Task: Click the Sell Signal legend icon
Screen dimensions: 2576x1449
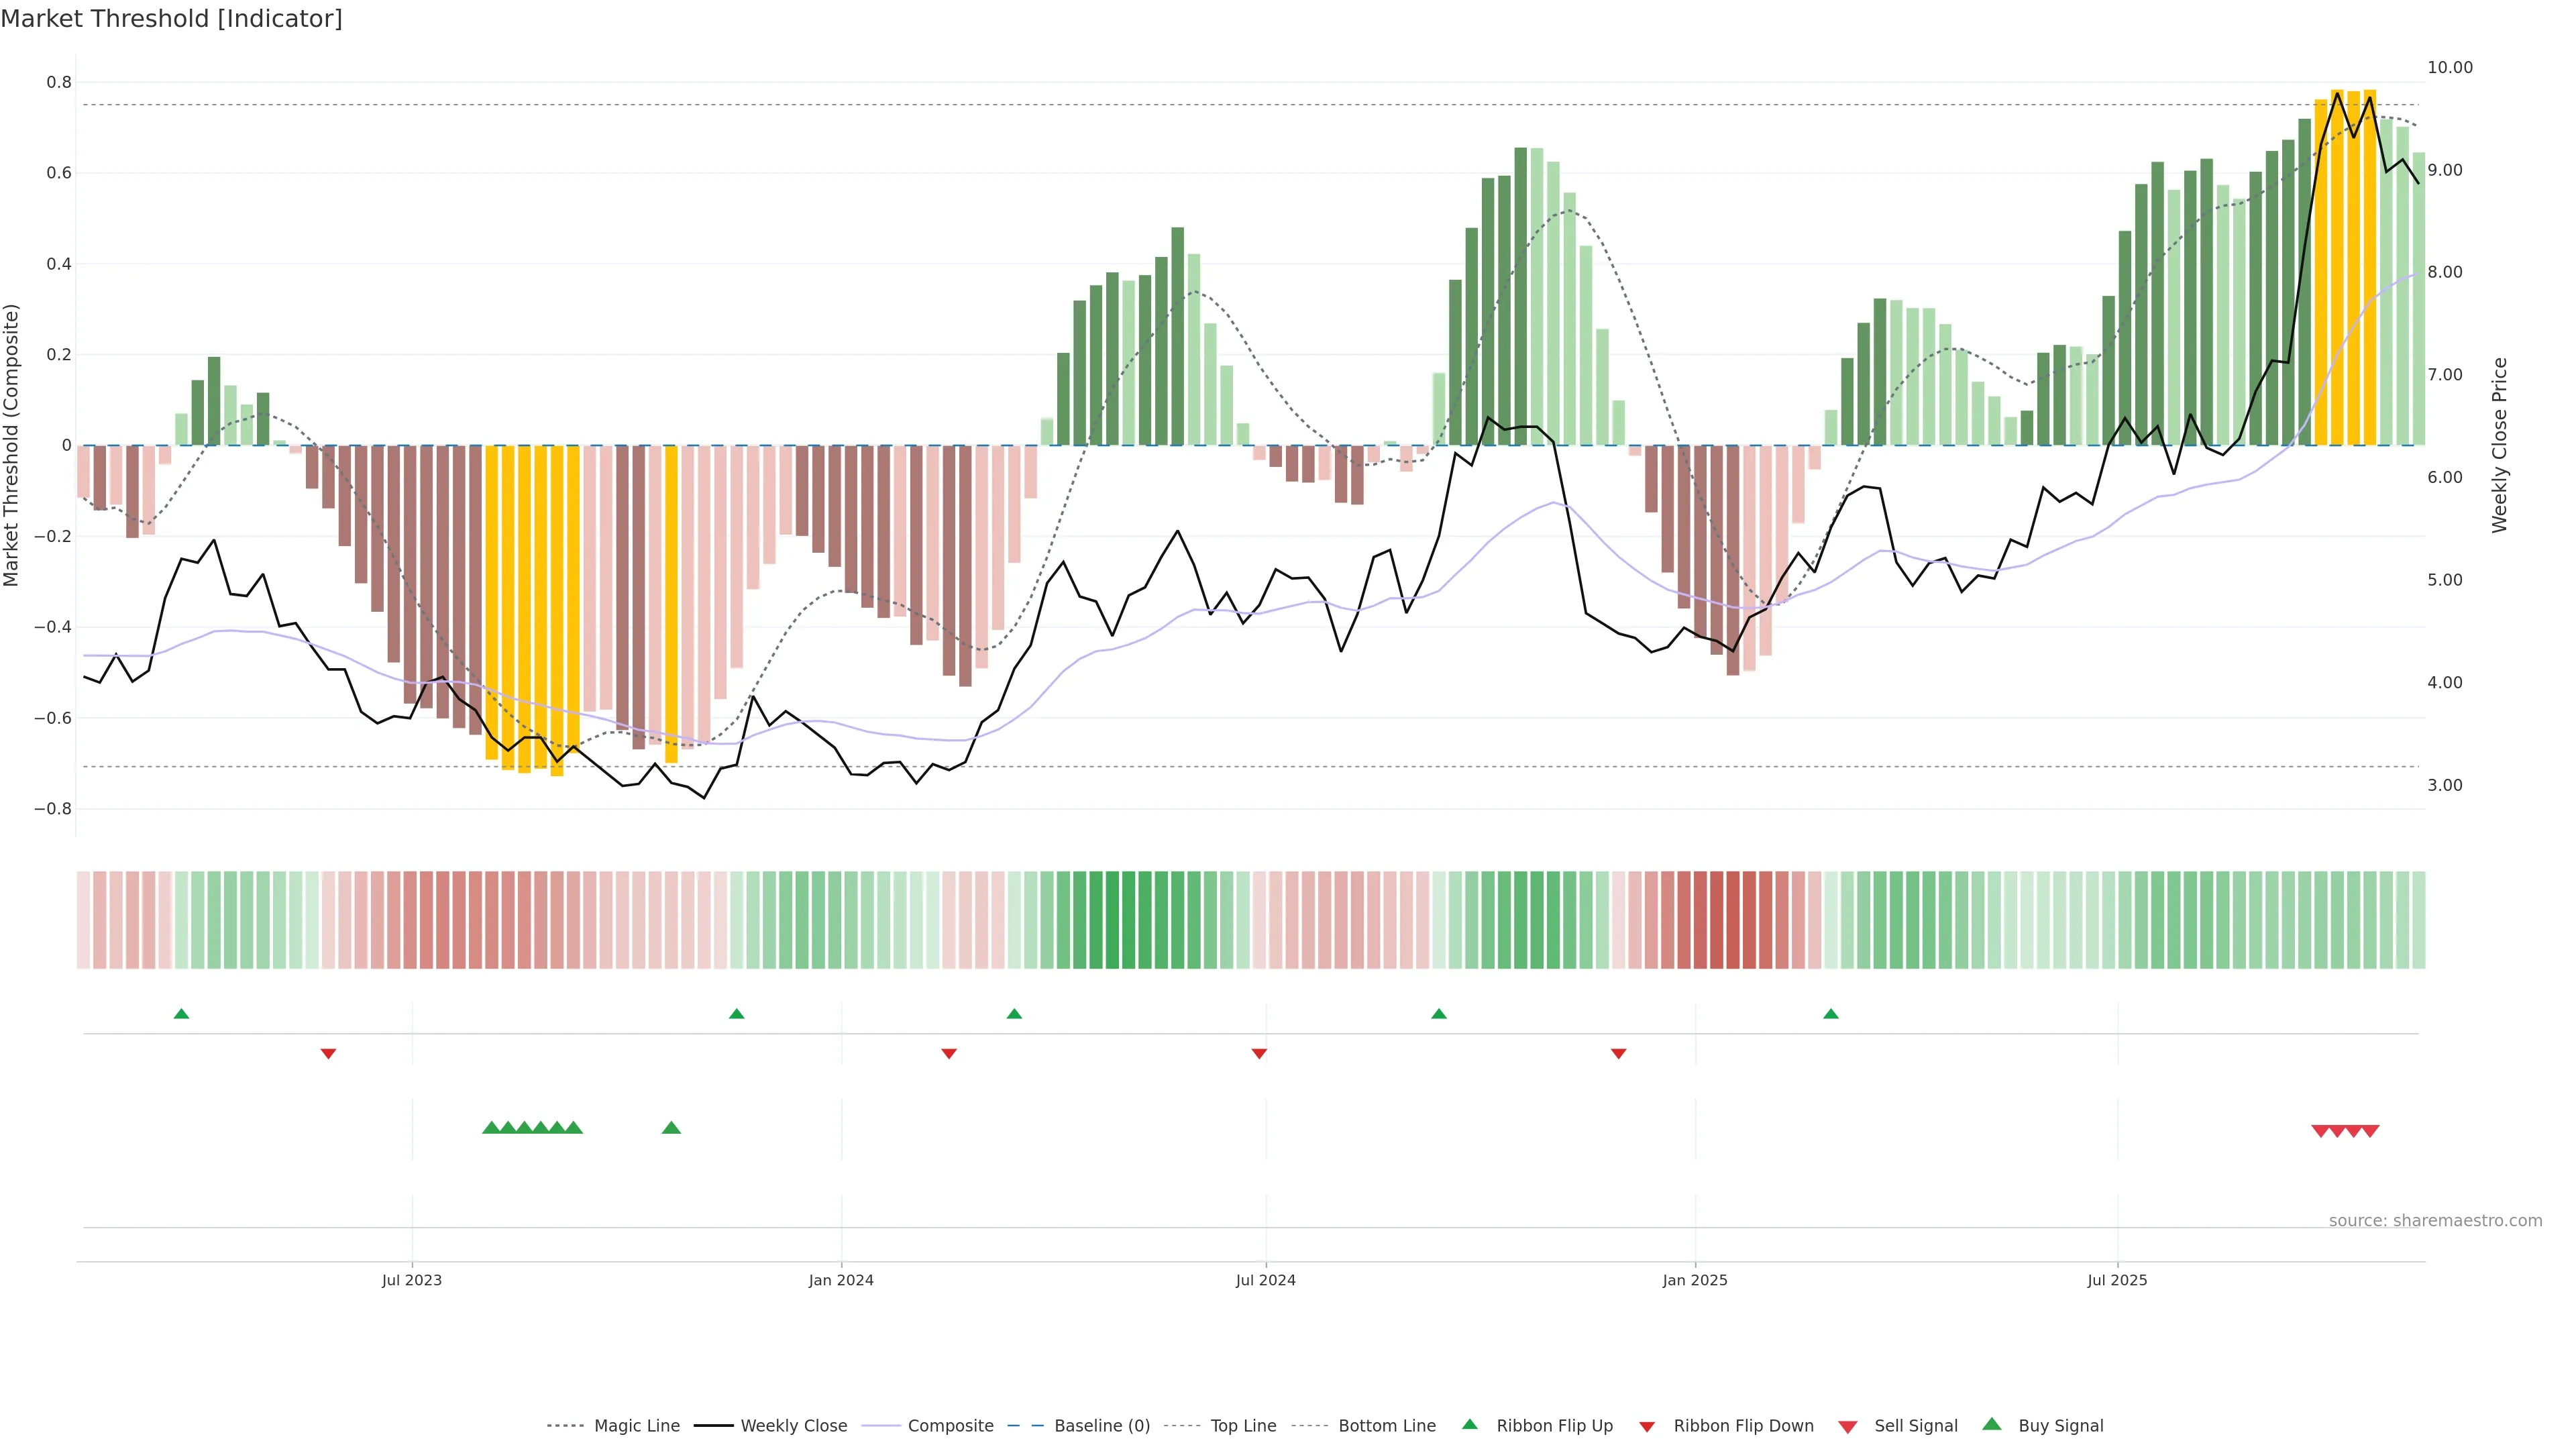Action: pos(1848,1426)
